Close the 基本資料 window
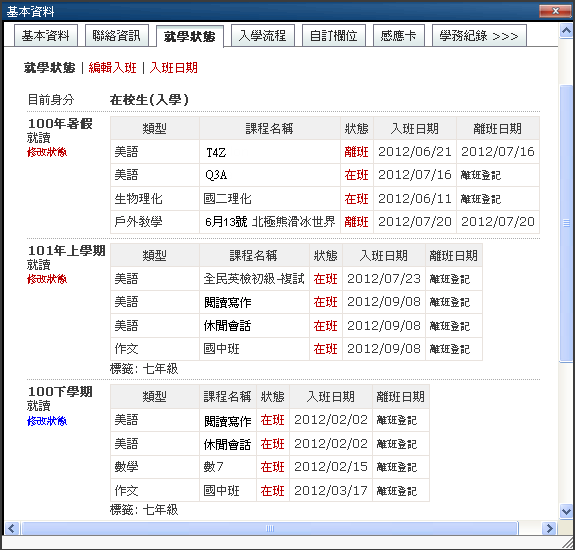This screenshot has width=575, height=550. [x=555, y=11]
